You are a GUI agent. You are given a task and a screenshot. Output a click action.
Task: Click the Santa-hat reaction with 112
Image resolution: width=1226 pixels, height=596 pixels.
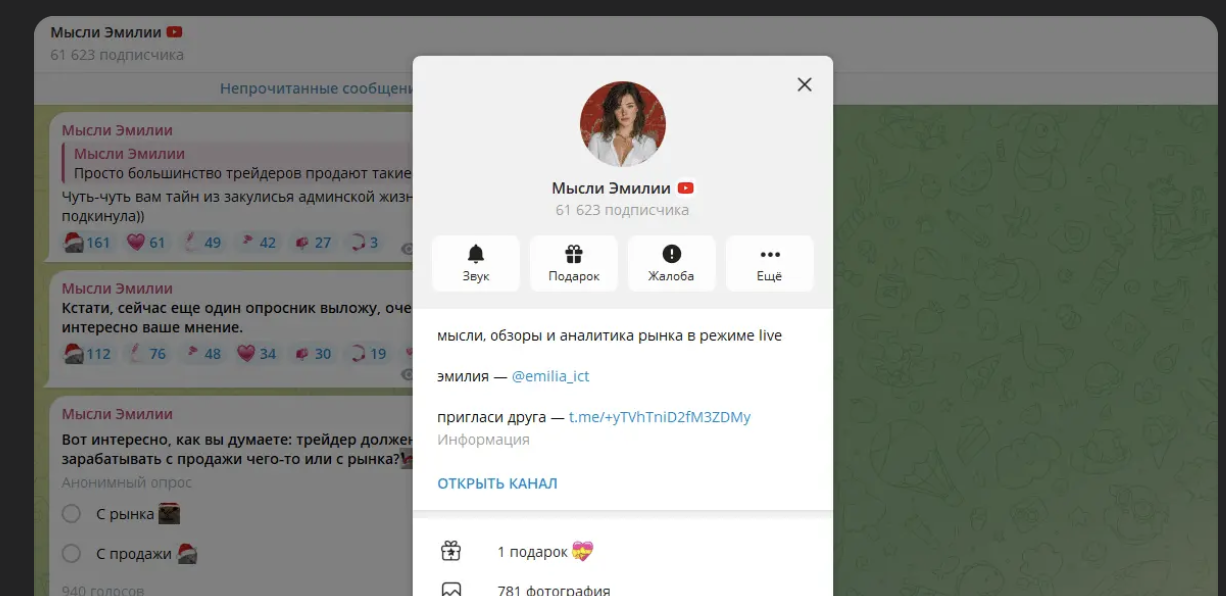[87, 353]
